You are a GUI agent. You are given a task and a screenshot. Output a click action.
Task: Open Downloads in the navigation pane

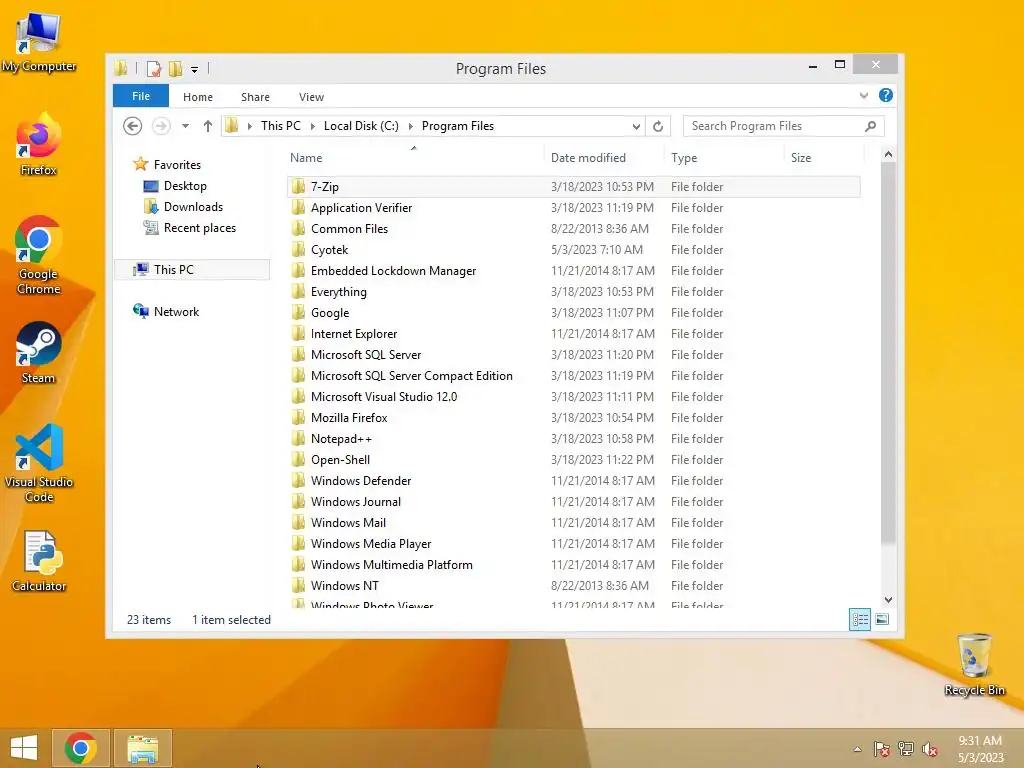pyautogui.click(x=193, y=207)
